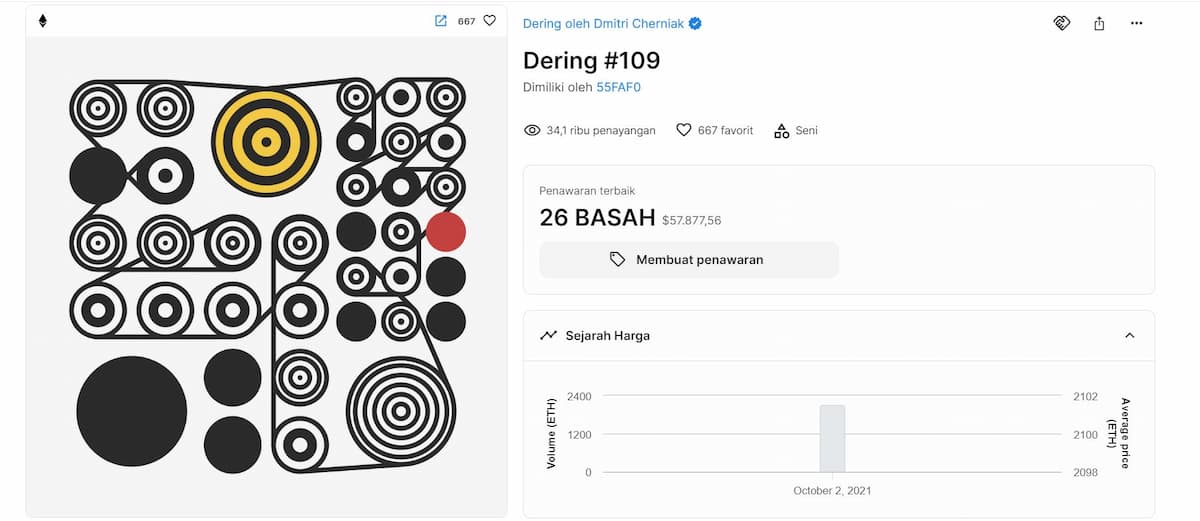Select the Seni category icon
The width and height of the screenshot is (1200, 521).
click(782, 130)
